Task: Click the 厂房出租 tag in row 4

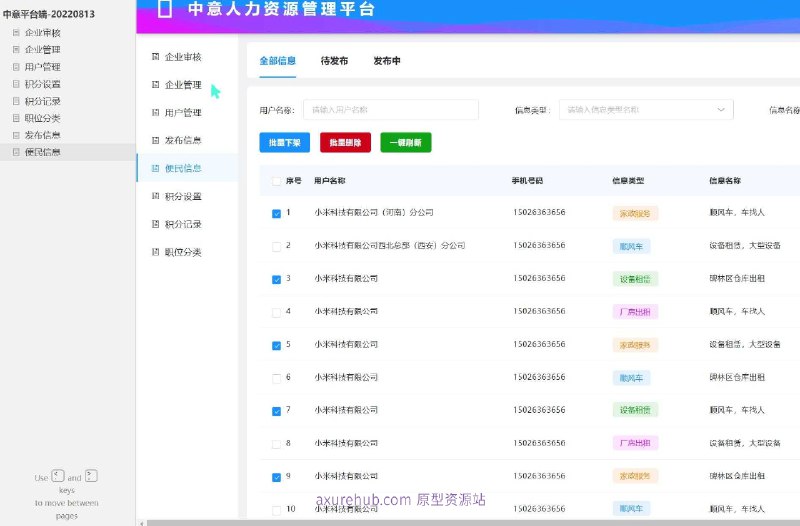Action: point(635,312)
